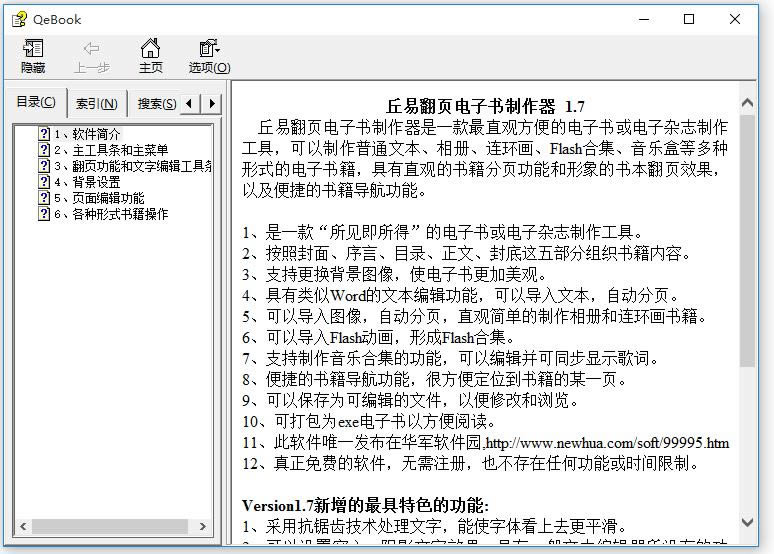Switch to the 搜索(S) tab

pos(156,104)
